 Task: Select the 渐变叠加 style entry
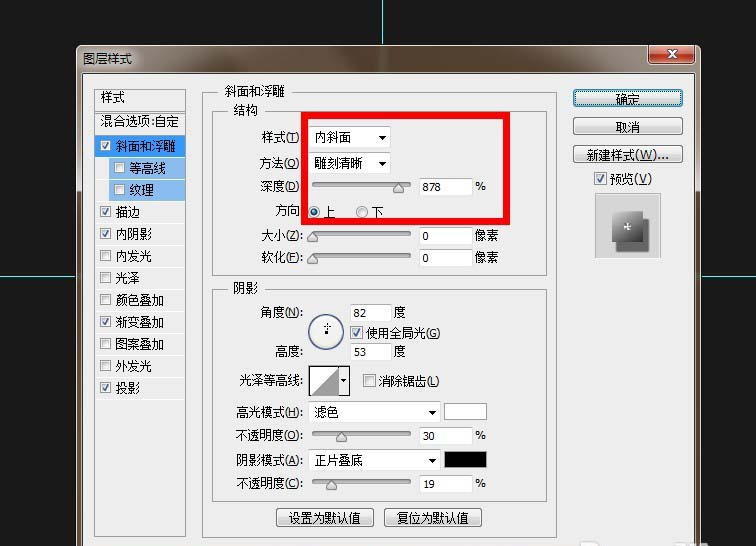click(x=140, y=322)
